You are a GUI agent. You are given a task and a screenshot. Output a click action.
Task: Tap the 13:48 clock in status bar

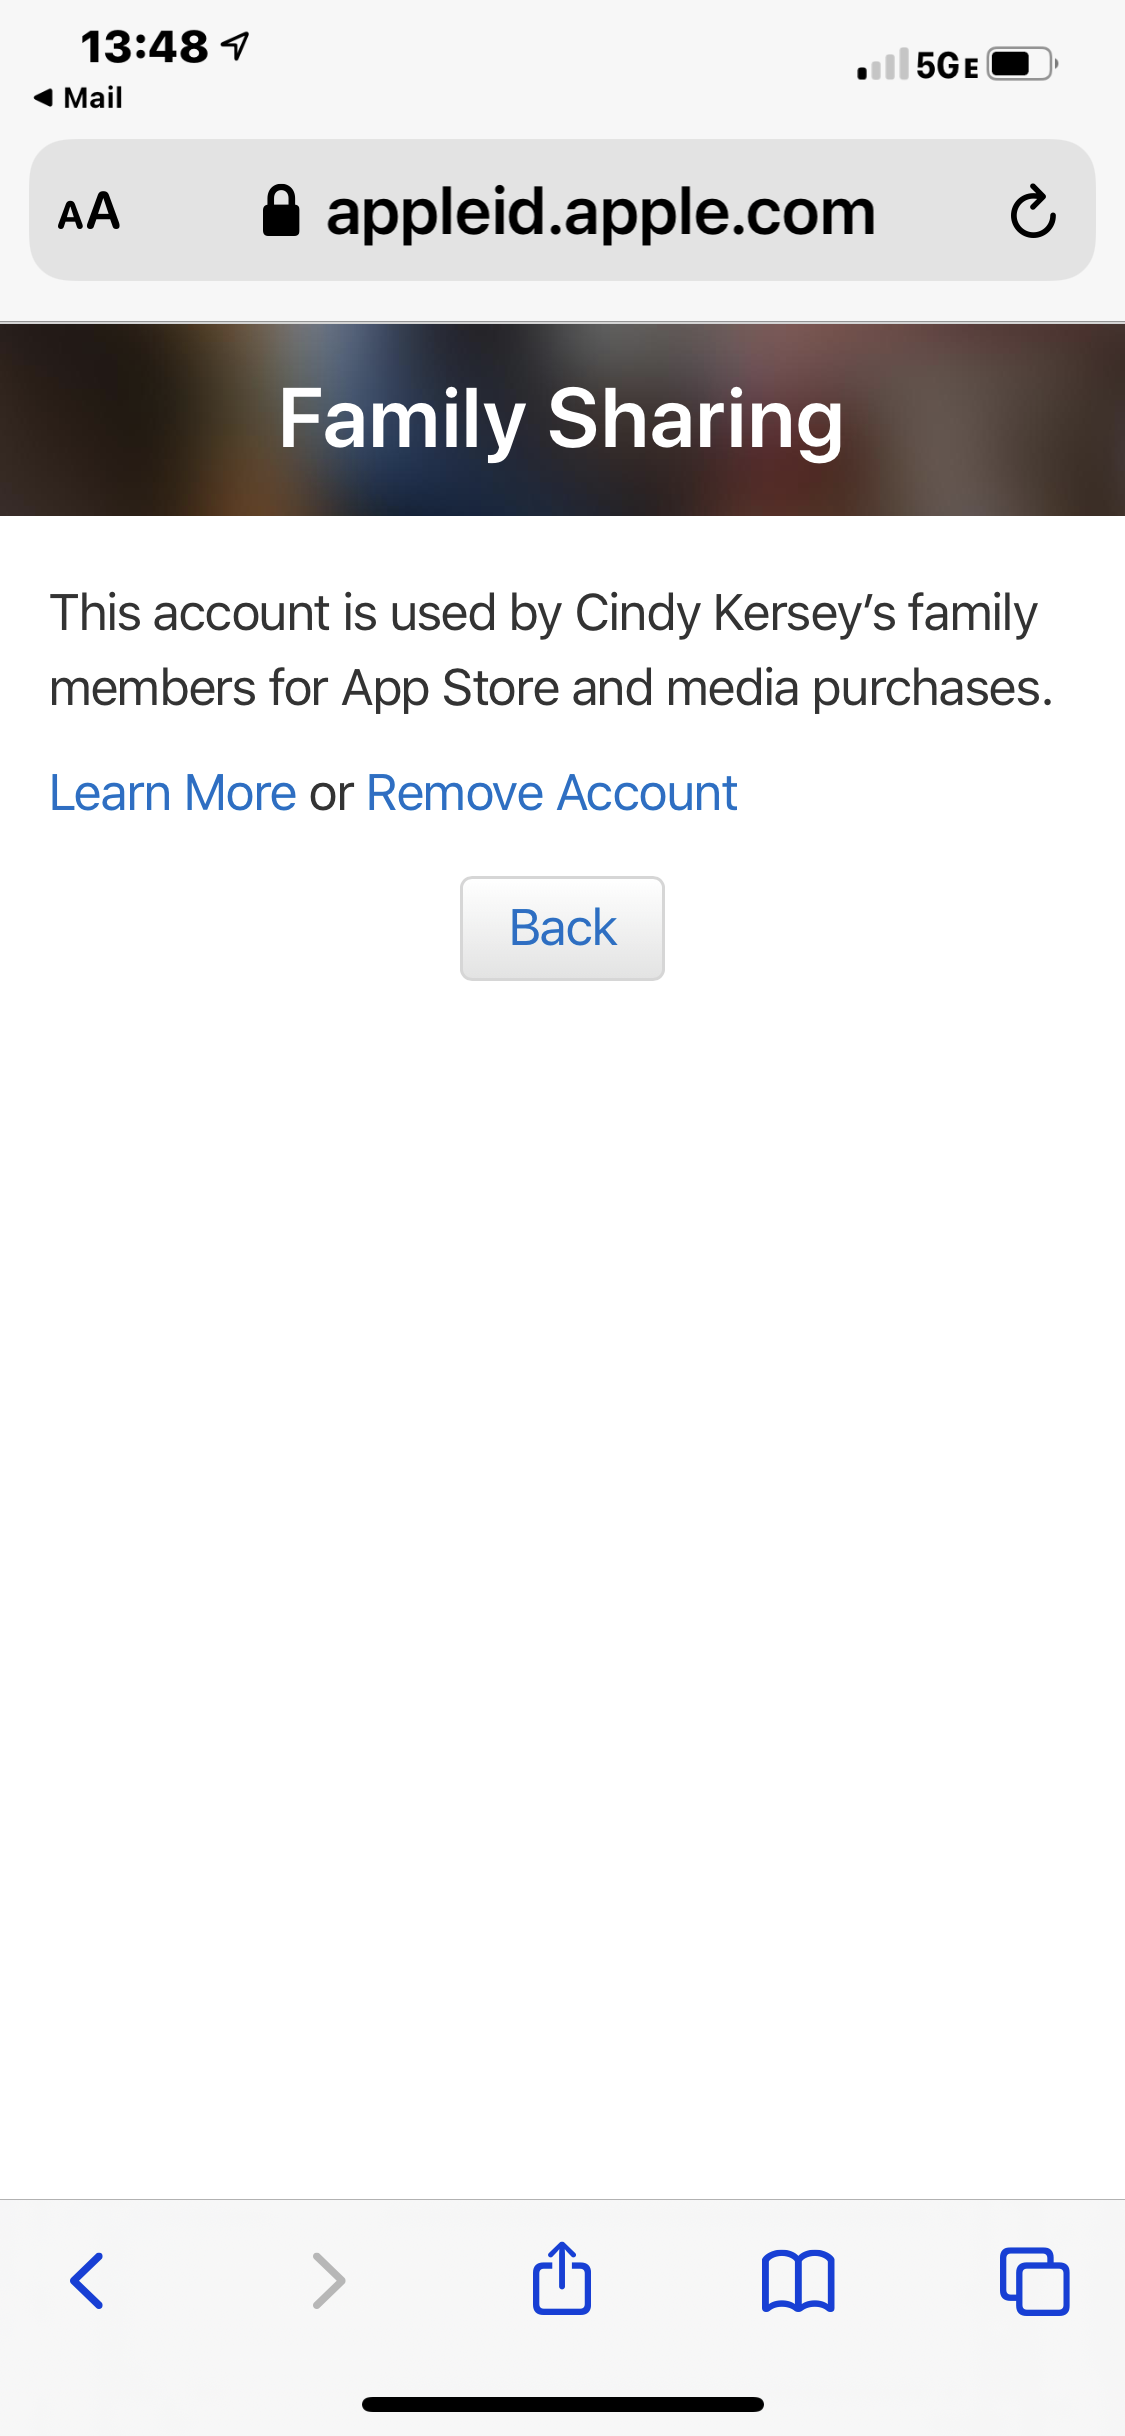pos(144,46)
